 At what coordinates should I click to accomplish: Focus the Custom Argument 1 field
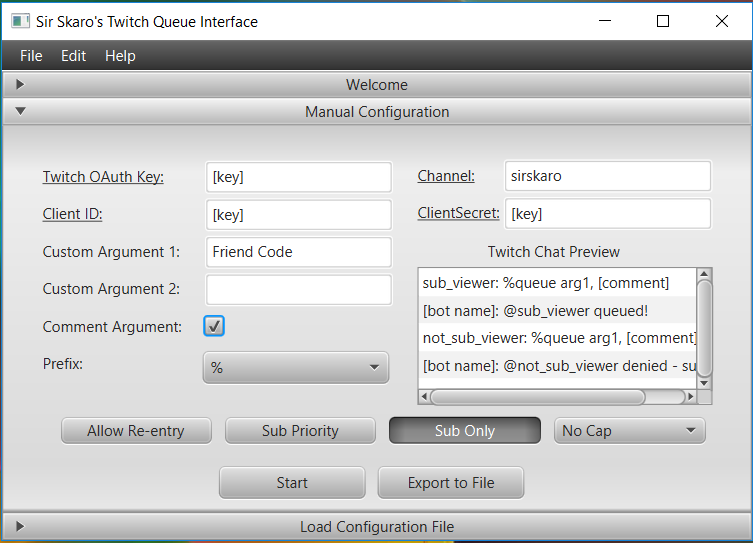[299, 252]
